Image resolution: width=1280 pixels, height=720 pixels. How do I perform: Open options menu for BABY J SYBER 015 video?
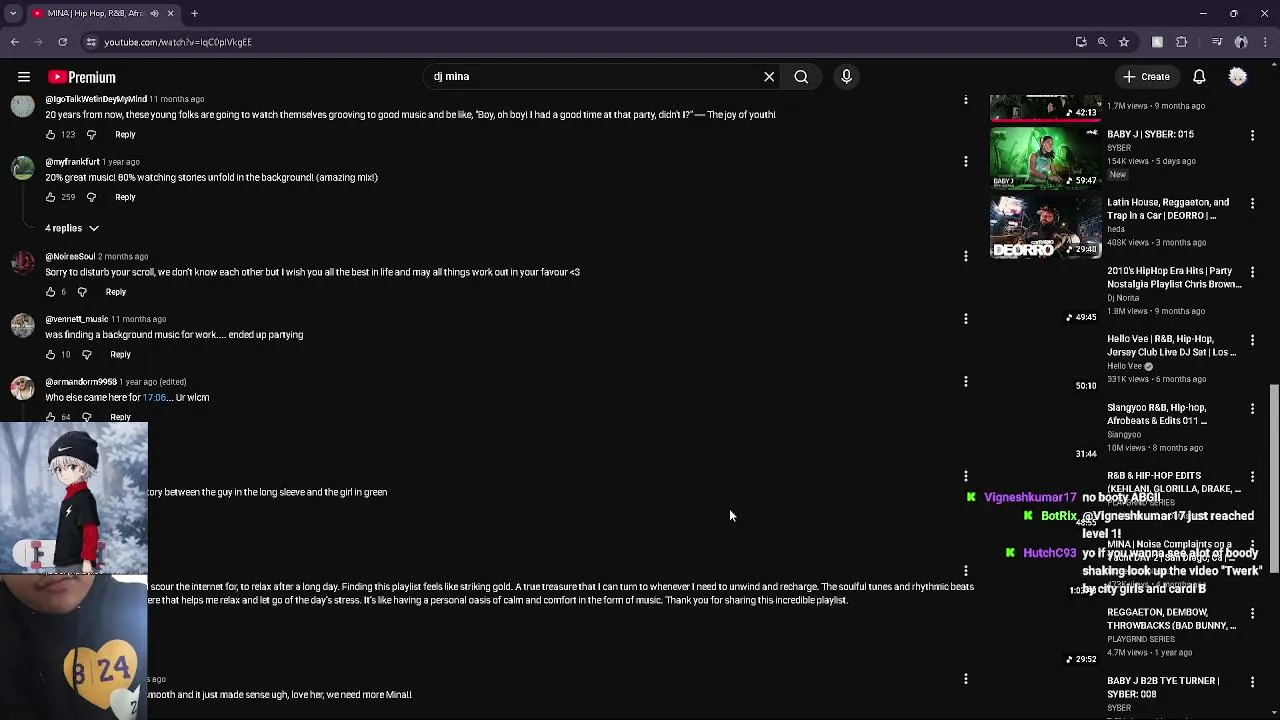point(1252,135)
